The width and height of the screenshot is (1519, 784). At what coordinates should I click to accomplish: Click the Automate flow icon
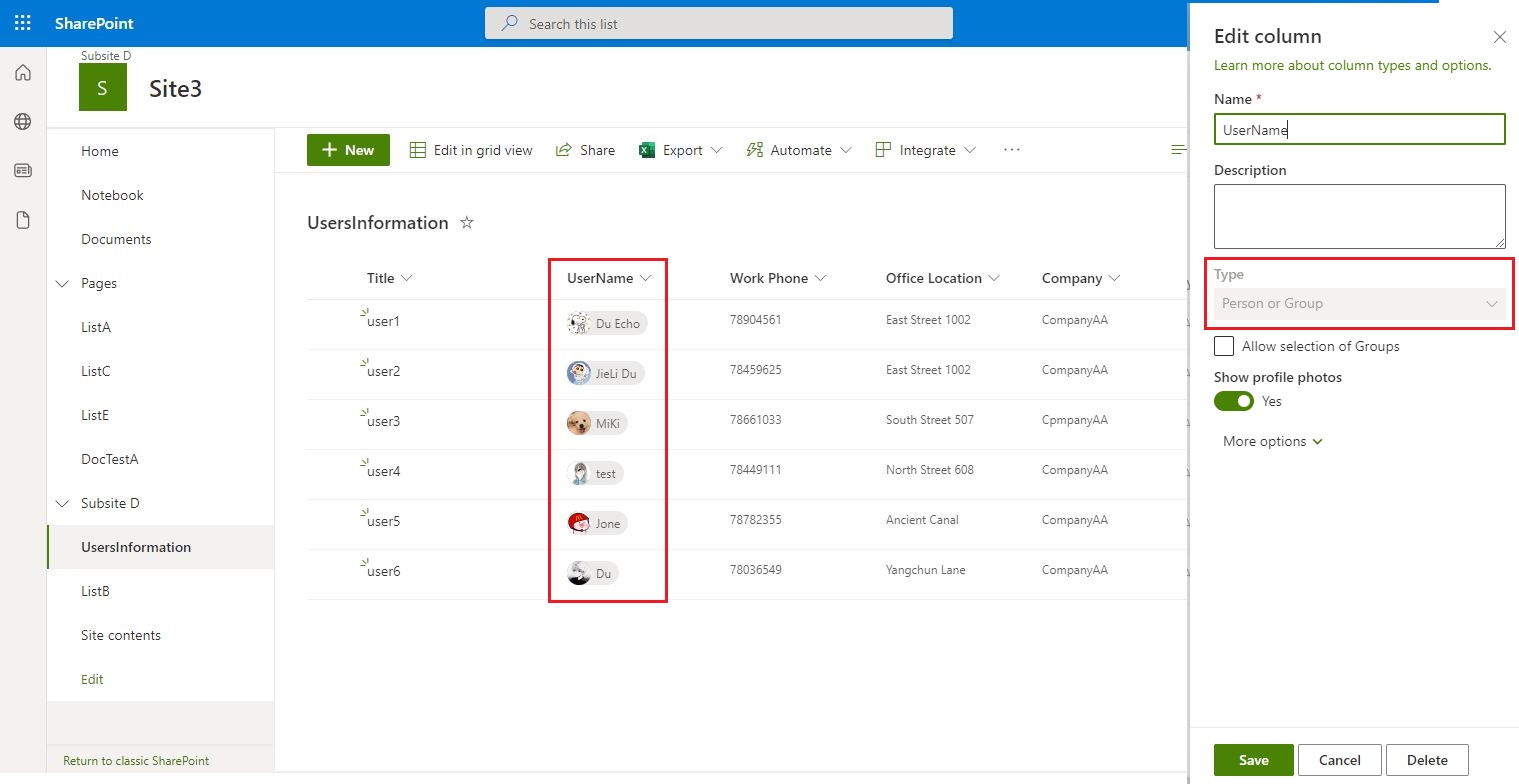coord(755,150)
